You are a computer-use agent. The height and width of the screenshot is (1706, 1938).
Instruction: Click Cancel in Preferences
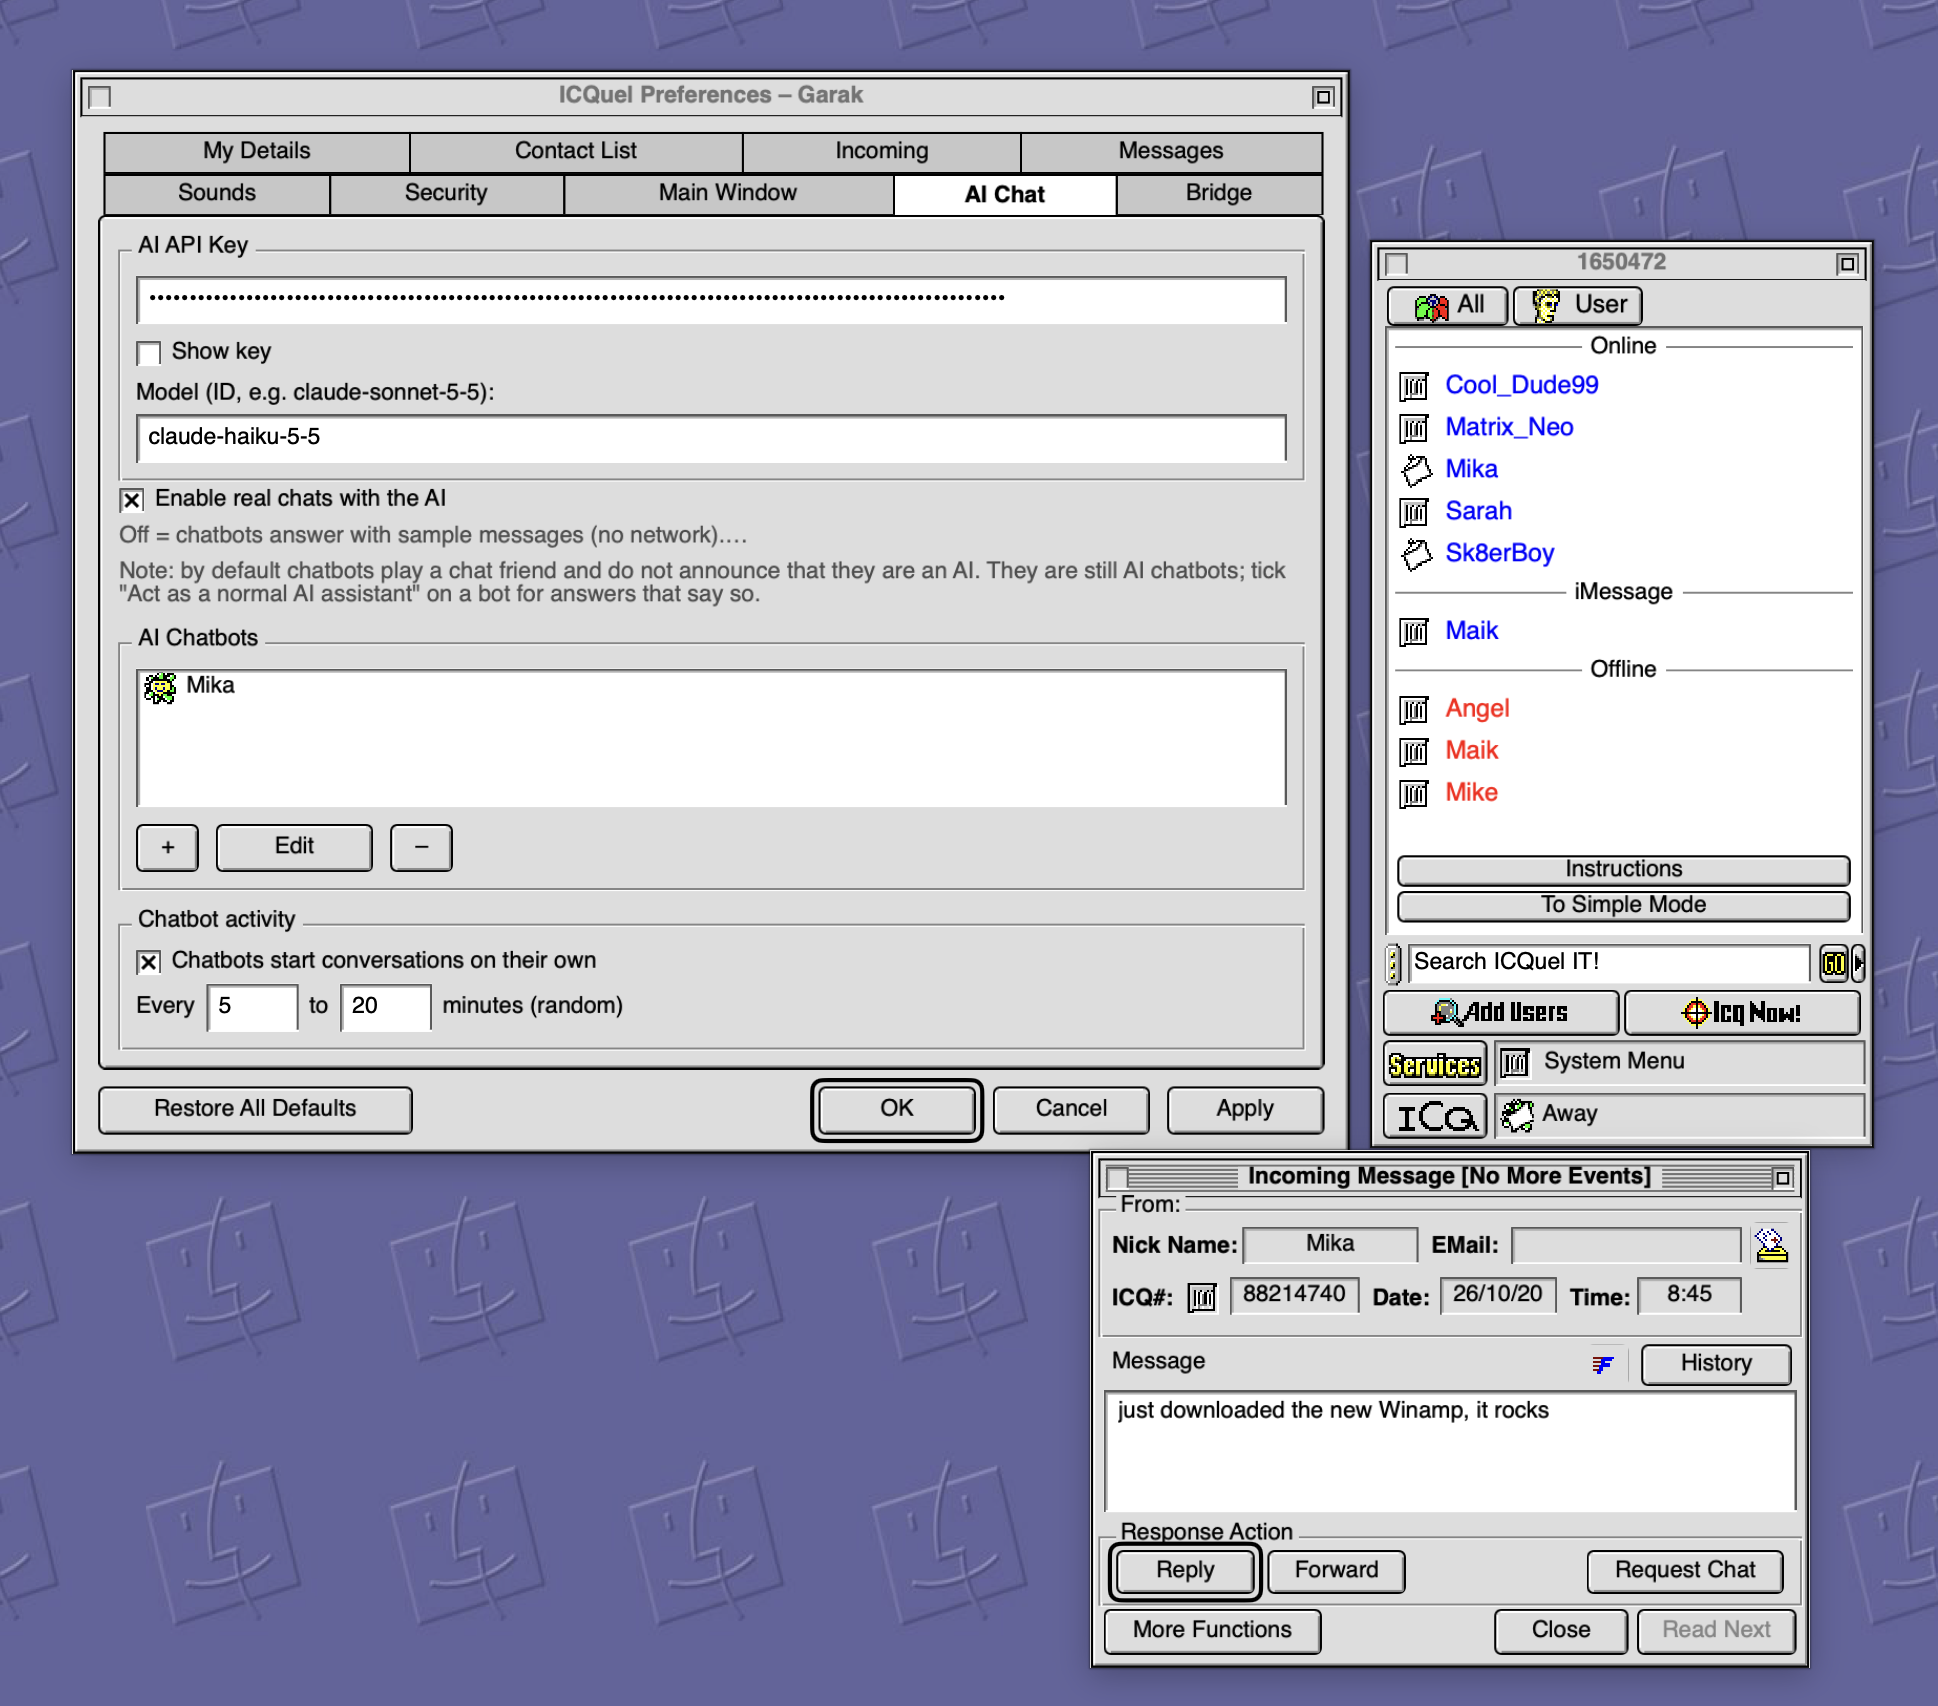coord(1071,1109)
